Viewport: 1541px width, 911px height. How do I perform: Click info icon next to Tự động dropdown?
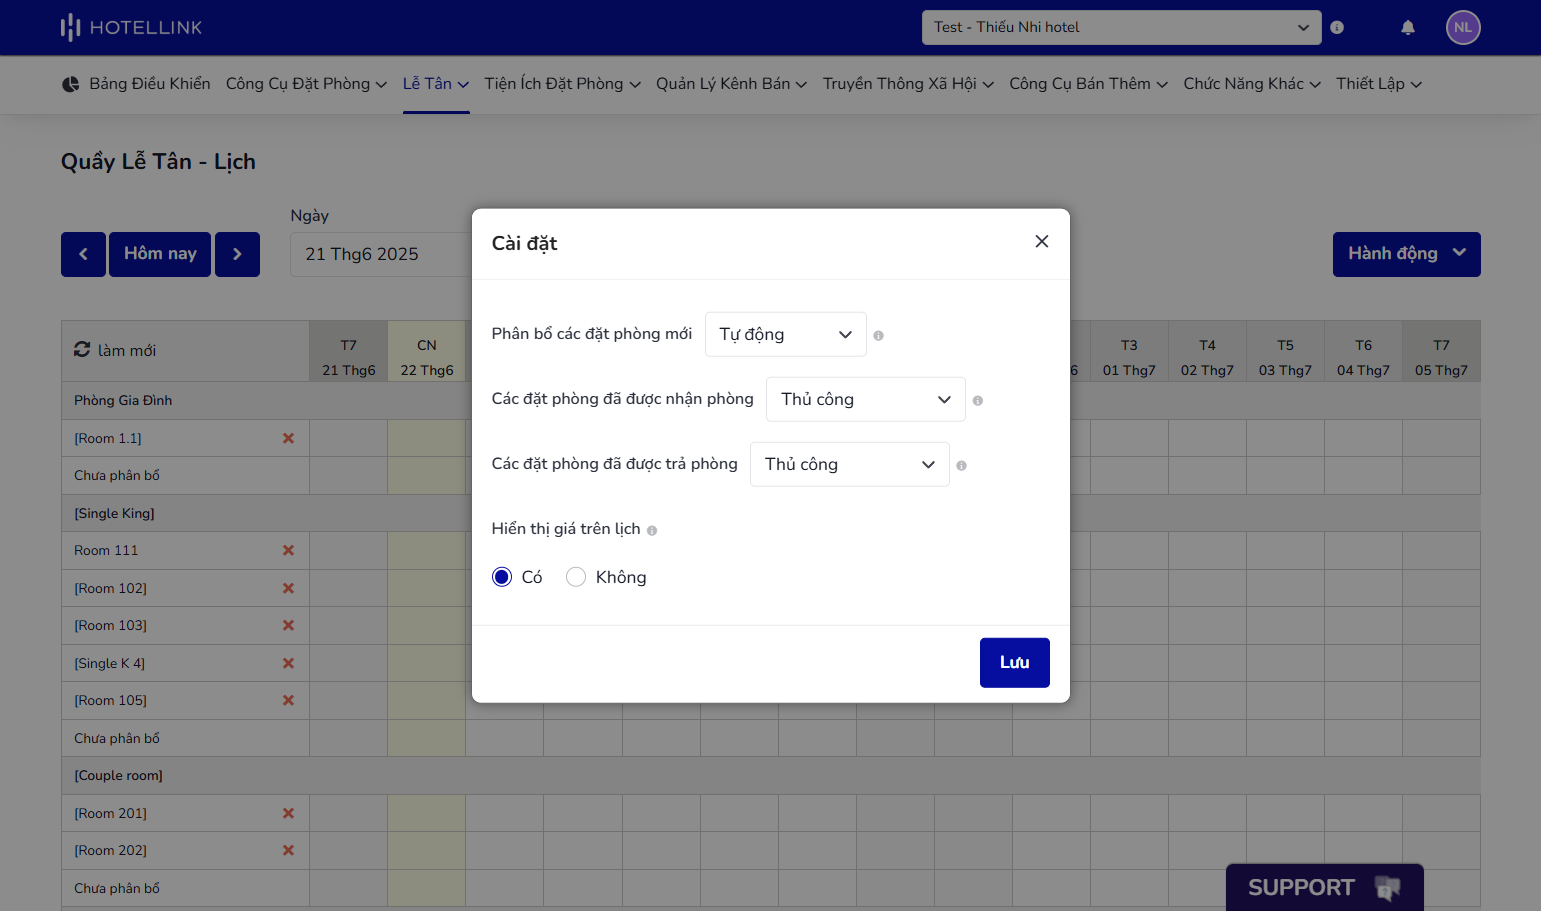click(x=878, y=336)
